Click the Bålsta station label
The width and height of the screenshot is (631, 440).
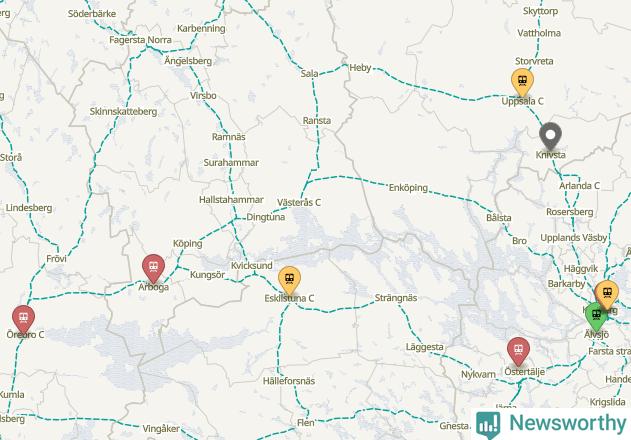coord(499,218)
